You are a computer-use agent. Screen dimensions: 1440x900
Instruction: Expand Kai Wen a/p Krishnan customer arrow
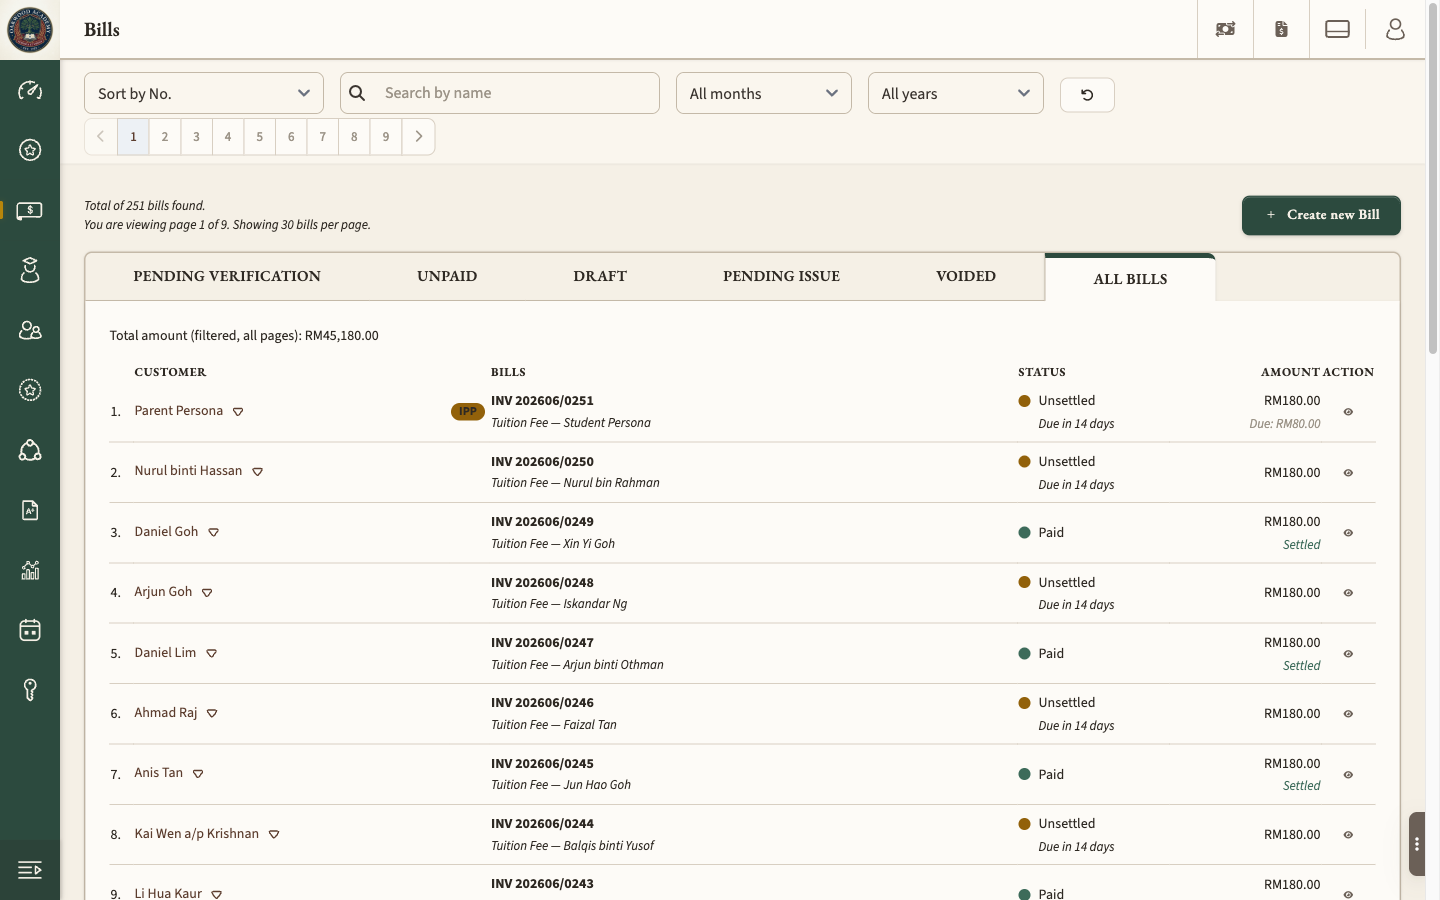(x=274, y=834)
